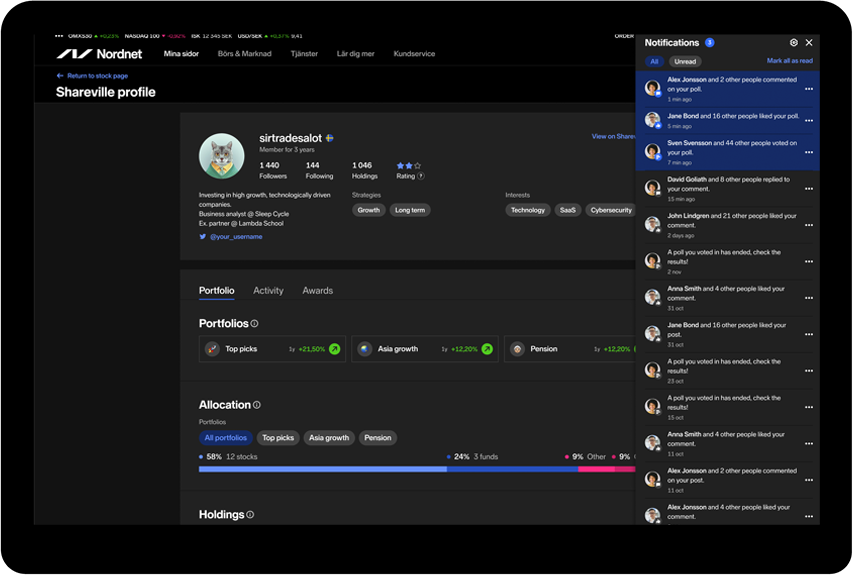
Task: Open options for Alex Jonsson poll comment notification
Action: click(809, 89)
